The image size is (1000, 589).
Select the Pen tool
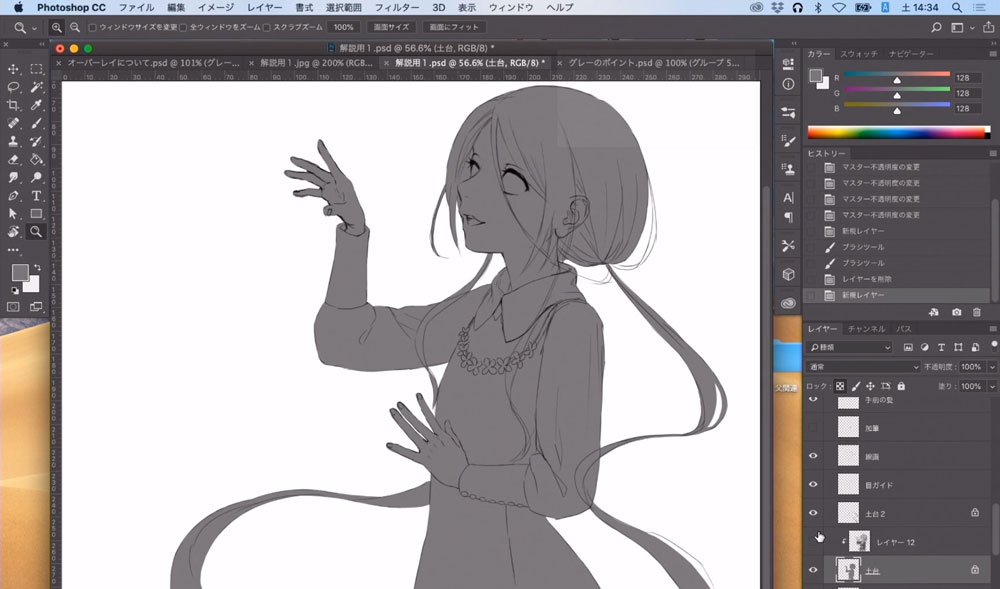click(14, 195)
